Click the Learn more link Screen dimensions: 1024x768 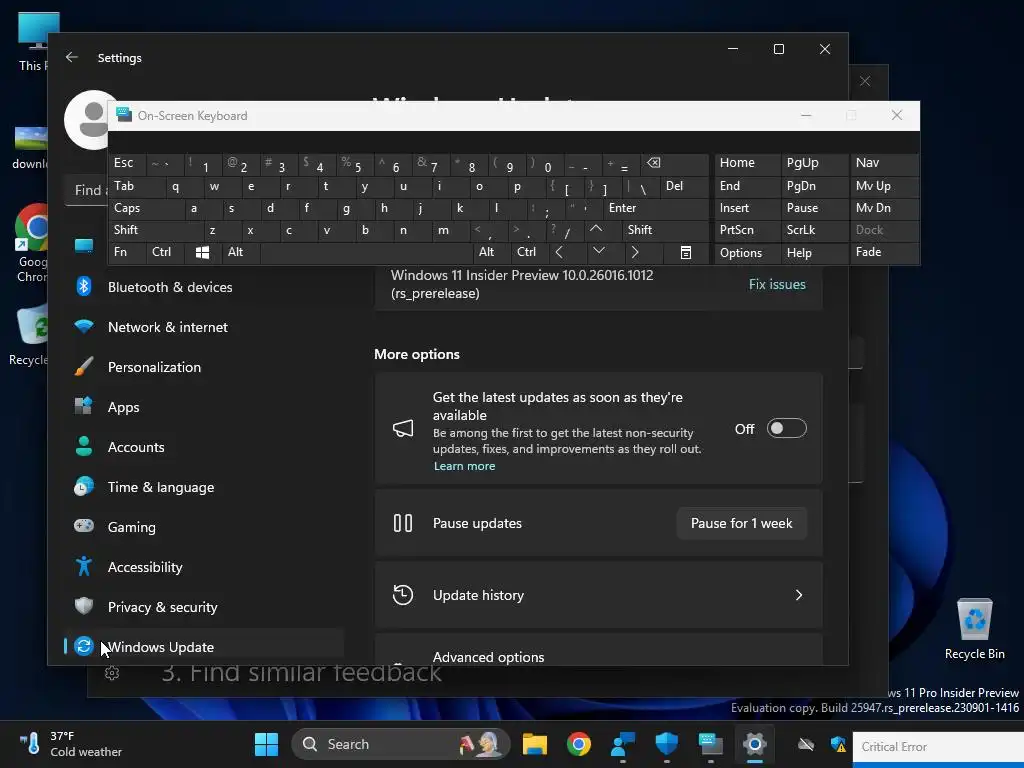tap(464, 466)
